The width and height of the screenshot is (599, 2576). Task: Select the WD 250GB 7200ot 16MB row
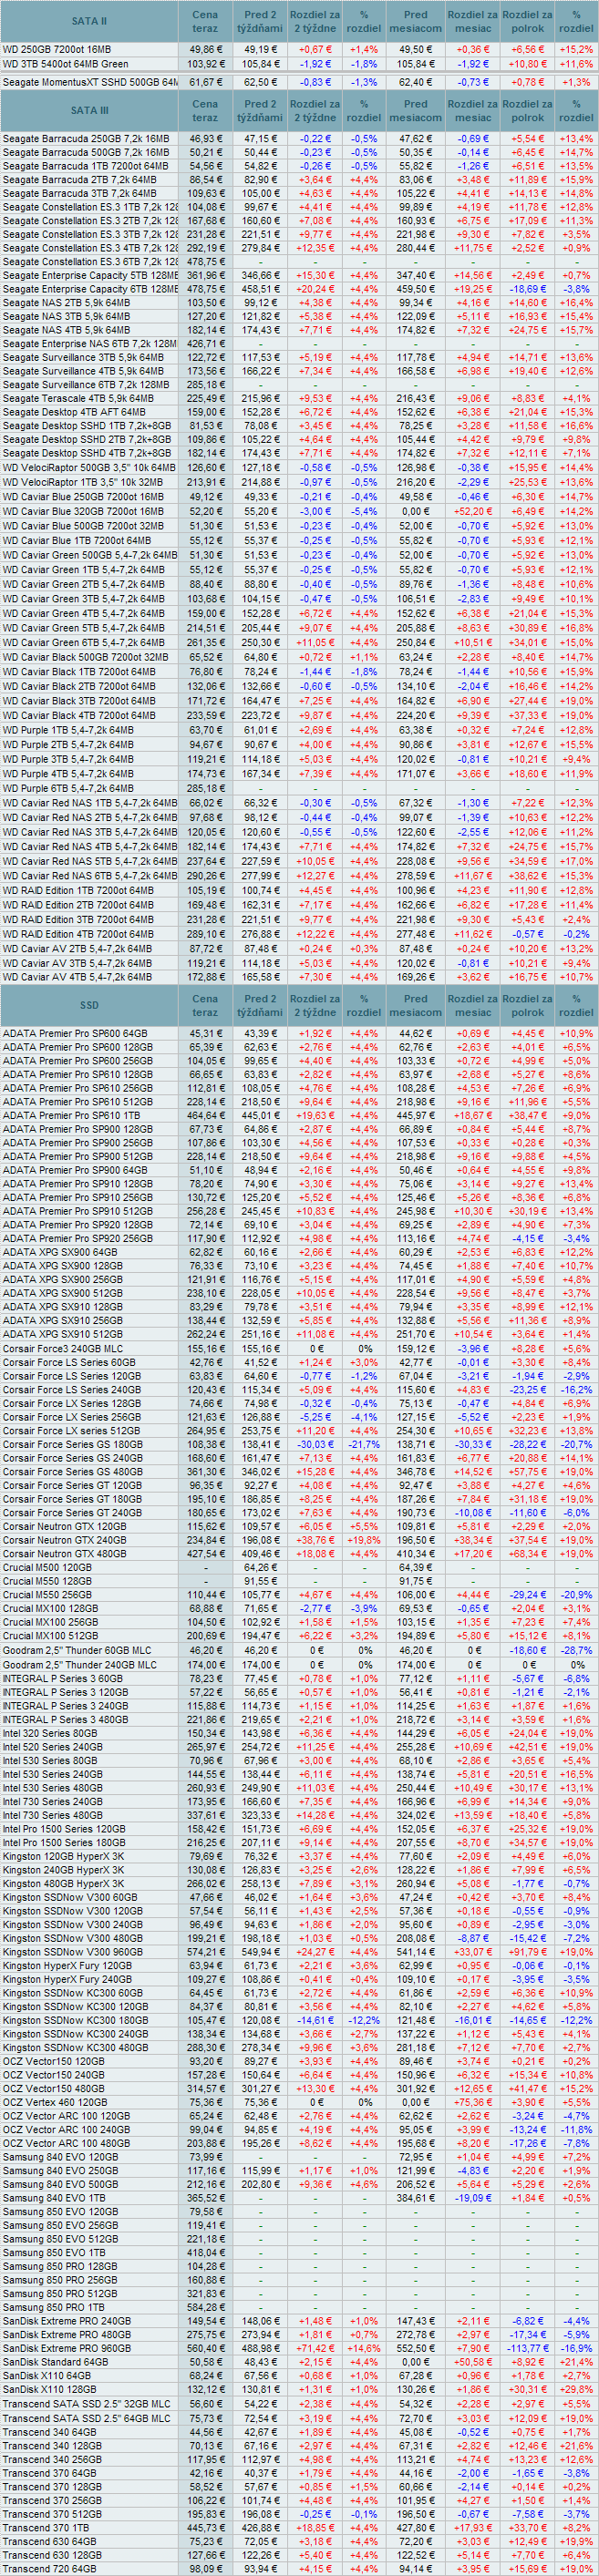click(300, 49)
